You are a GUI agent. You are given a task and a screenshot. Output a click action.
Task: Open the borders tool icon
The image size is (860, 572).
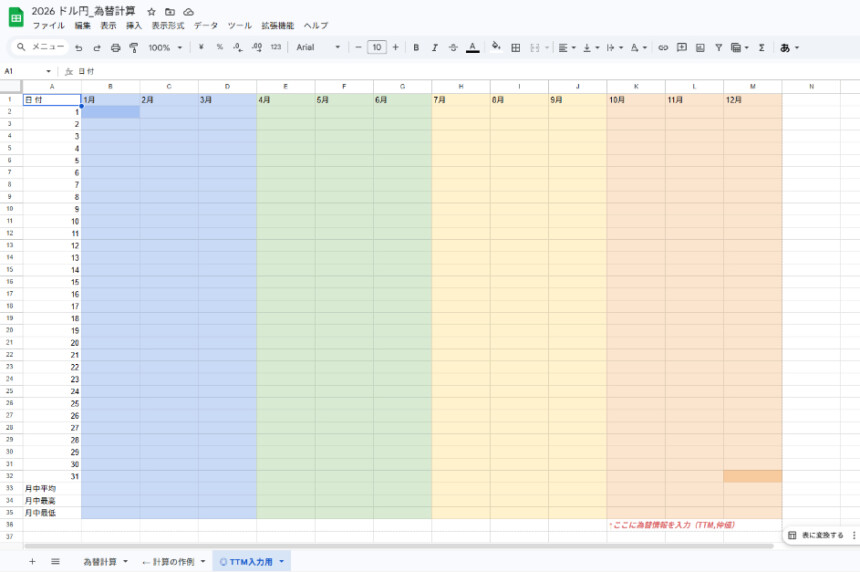pos(516,47)
